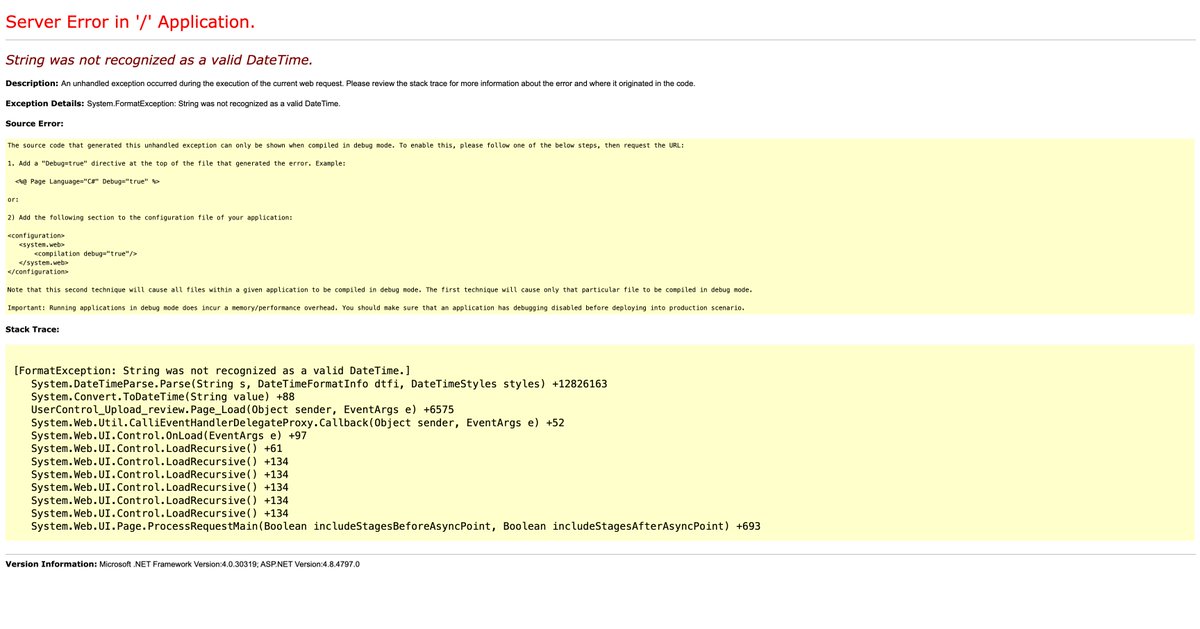Click the '<compilation debug="true"/>' line
1200x629 pixels.
85,254
